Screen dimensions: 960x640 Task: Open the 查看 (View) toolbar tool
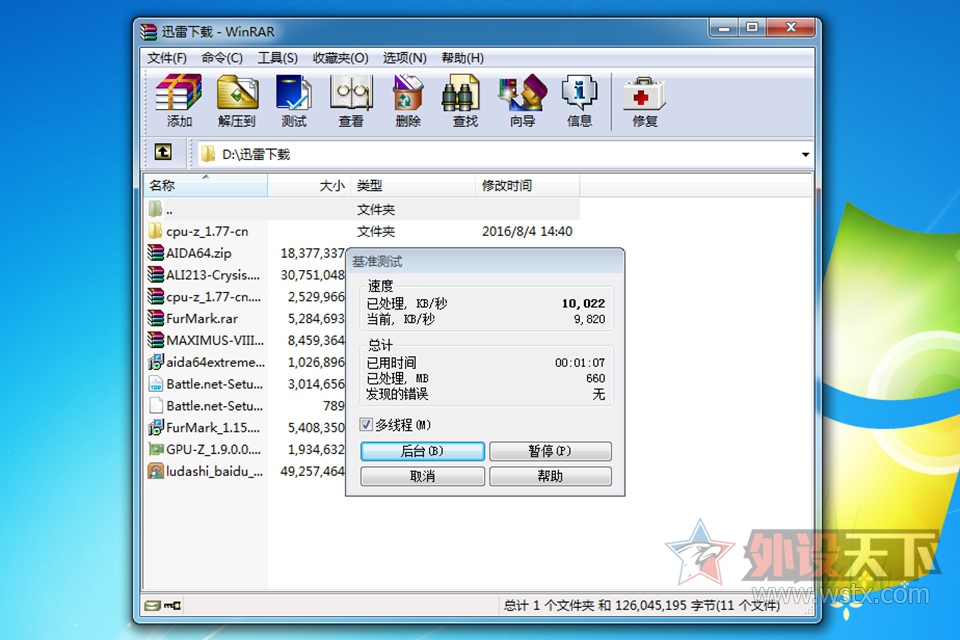click(x=351, y=100)
